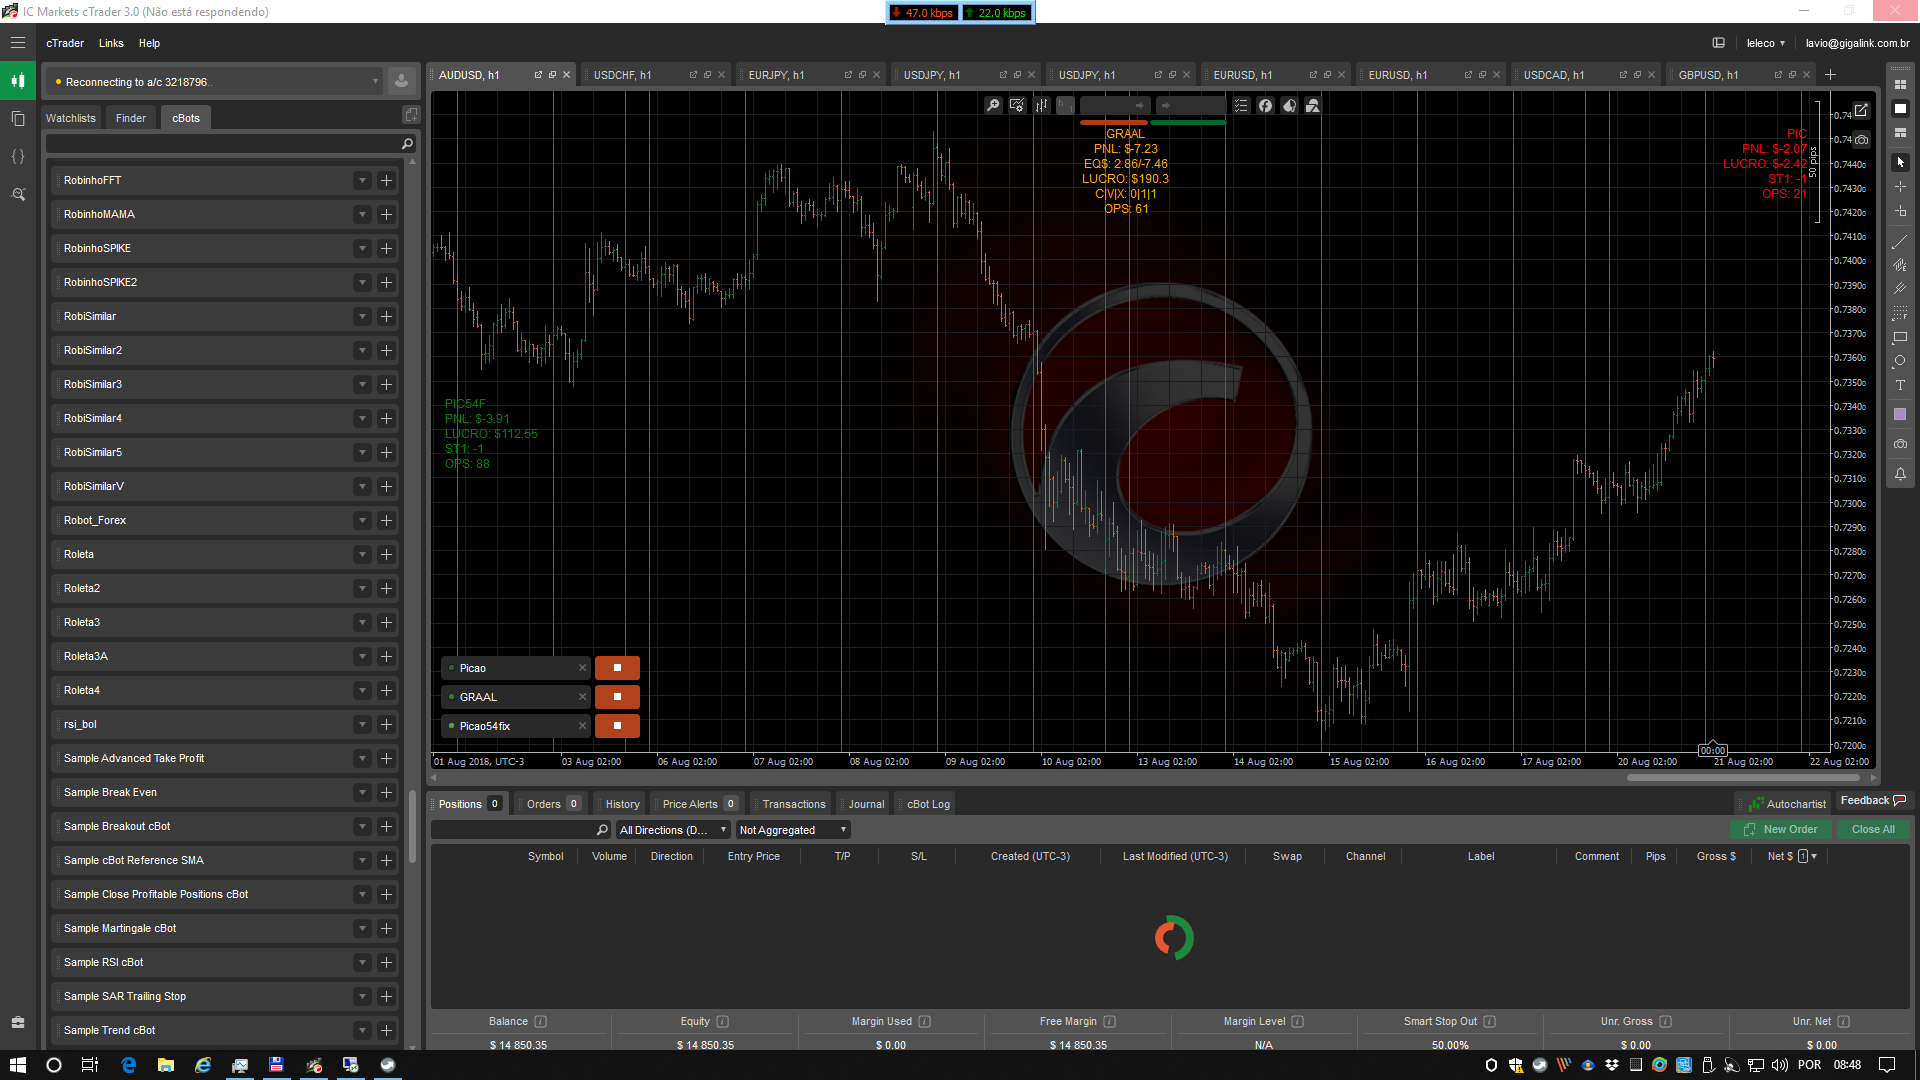
Task: Remove GRAAL instance with its x
Action: pos(582,697)
